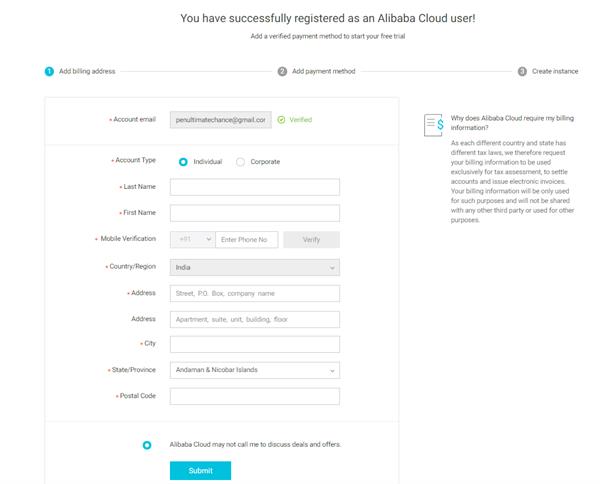Click the Postal Code input field
The width and height of the screenshot is (600, 484).
click(x=254, y=396)
